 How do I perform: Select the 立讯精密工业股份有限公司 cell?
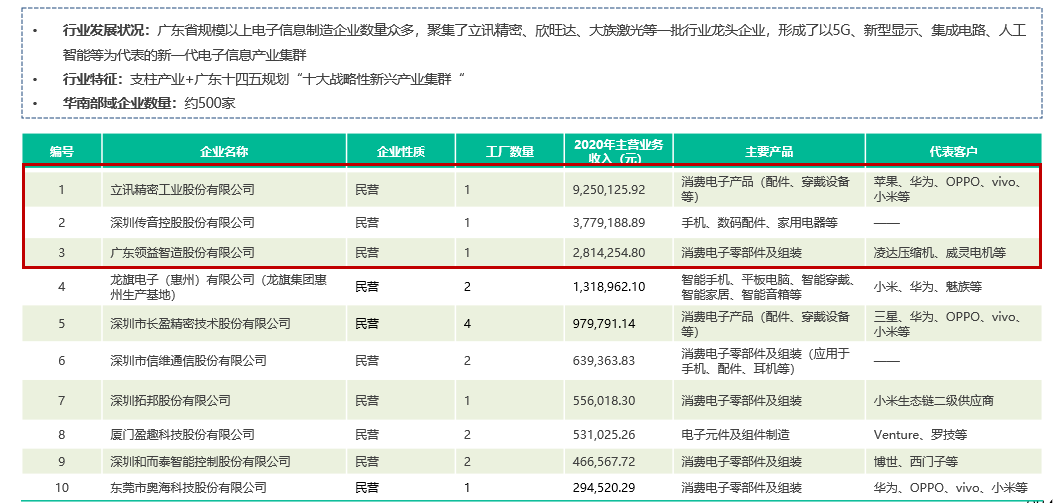tap(182, 189)
